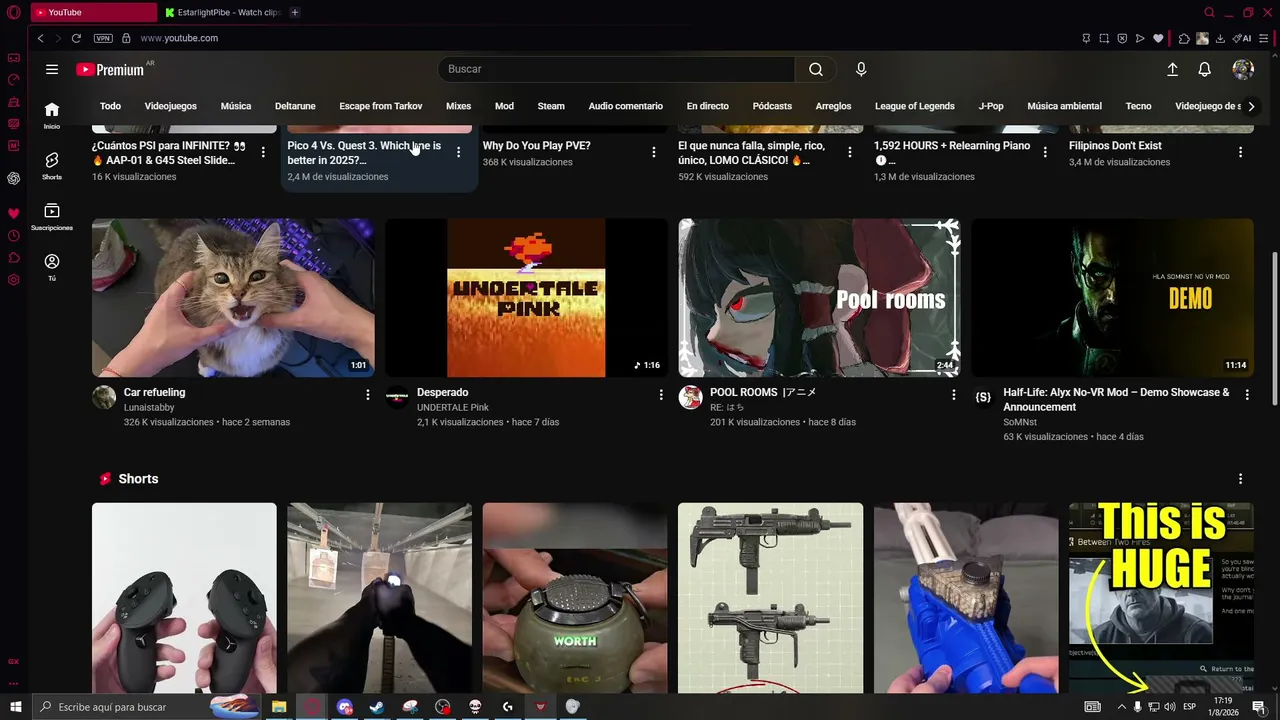Open options for Filipinos Don't Exist video
Image resolution: width=1280 pixels, height=720 pixels.
click(1240, 152)
